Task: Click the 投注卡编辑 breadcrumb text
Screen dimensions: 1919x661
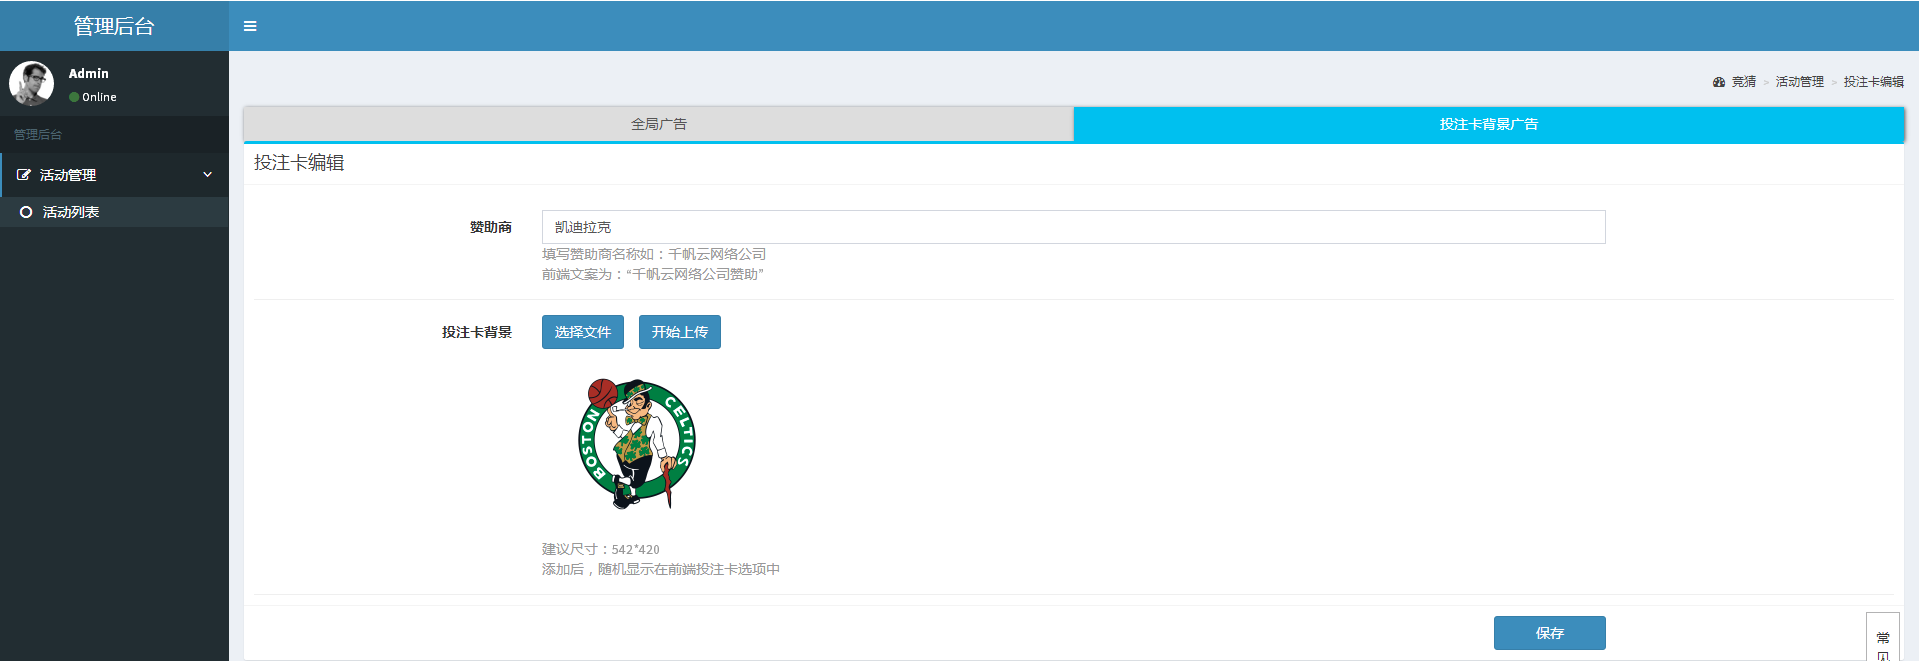Action: pos(1874,82)
